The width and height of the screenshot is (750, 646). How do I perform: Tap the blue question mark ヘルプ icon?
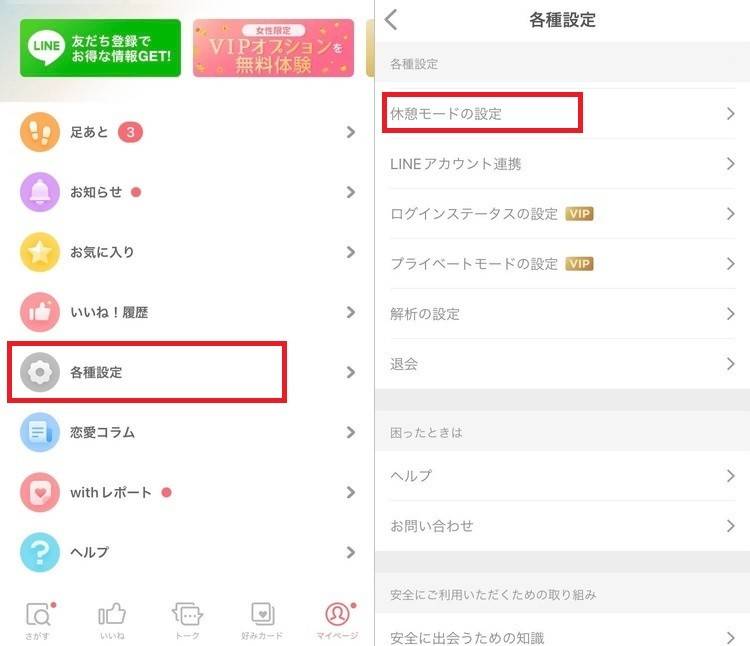click(x=40, y=552)
